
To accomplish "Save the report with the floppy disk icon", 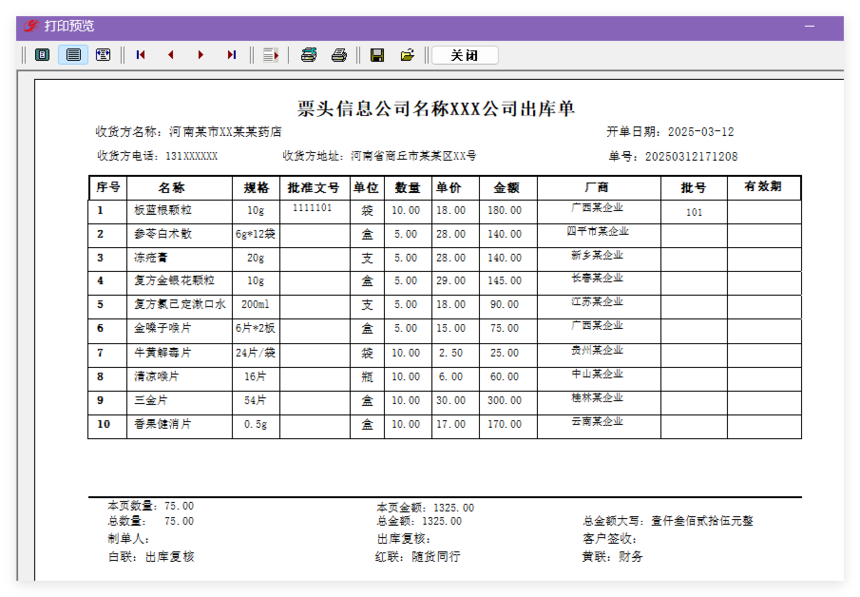I will [x=377, y=55].
